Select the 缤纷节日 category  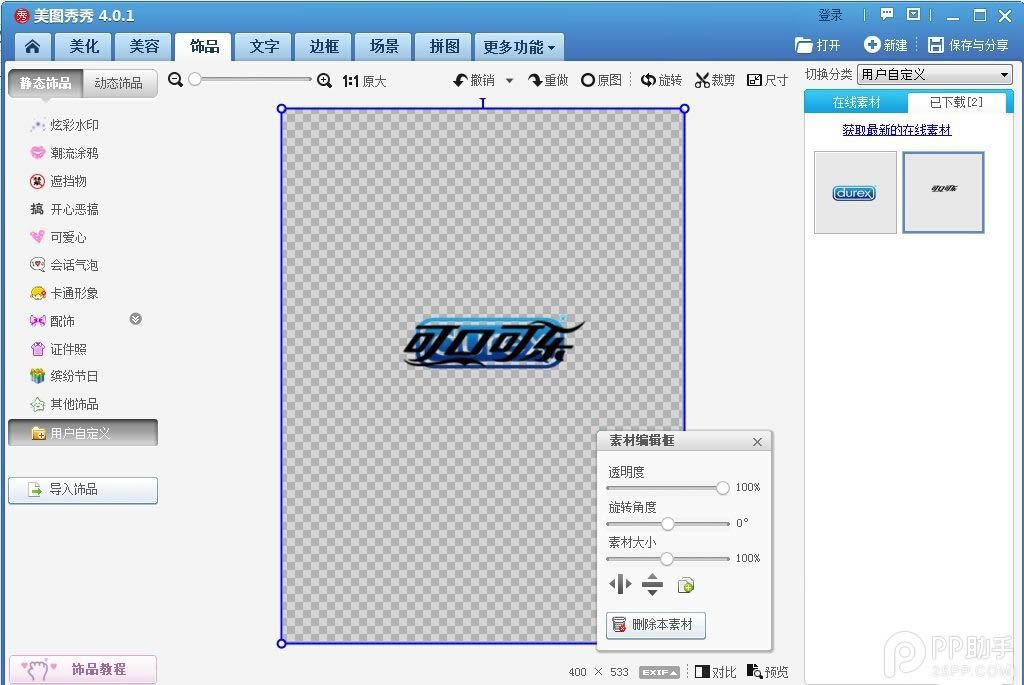65,376
